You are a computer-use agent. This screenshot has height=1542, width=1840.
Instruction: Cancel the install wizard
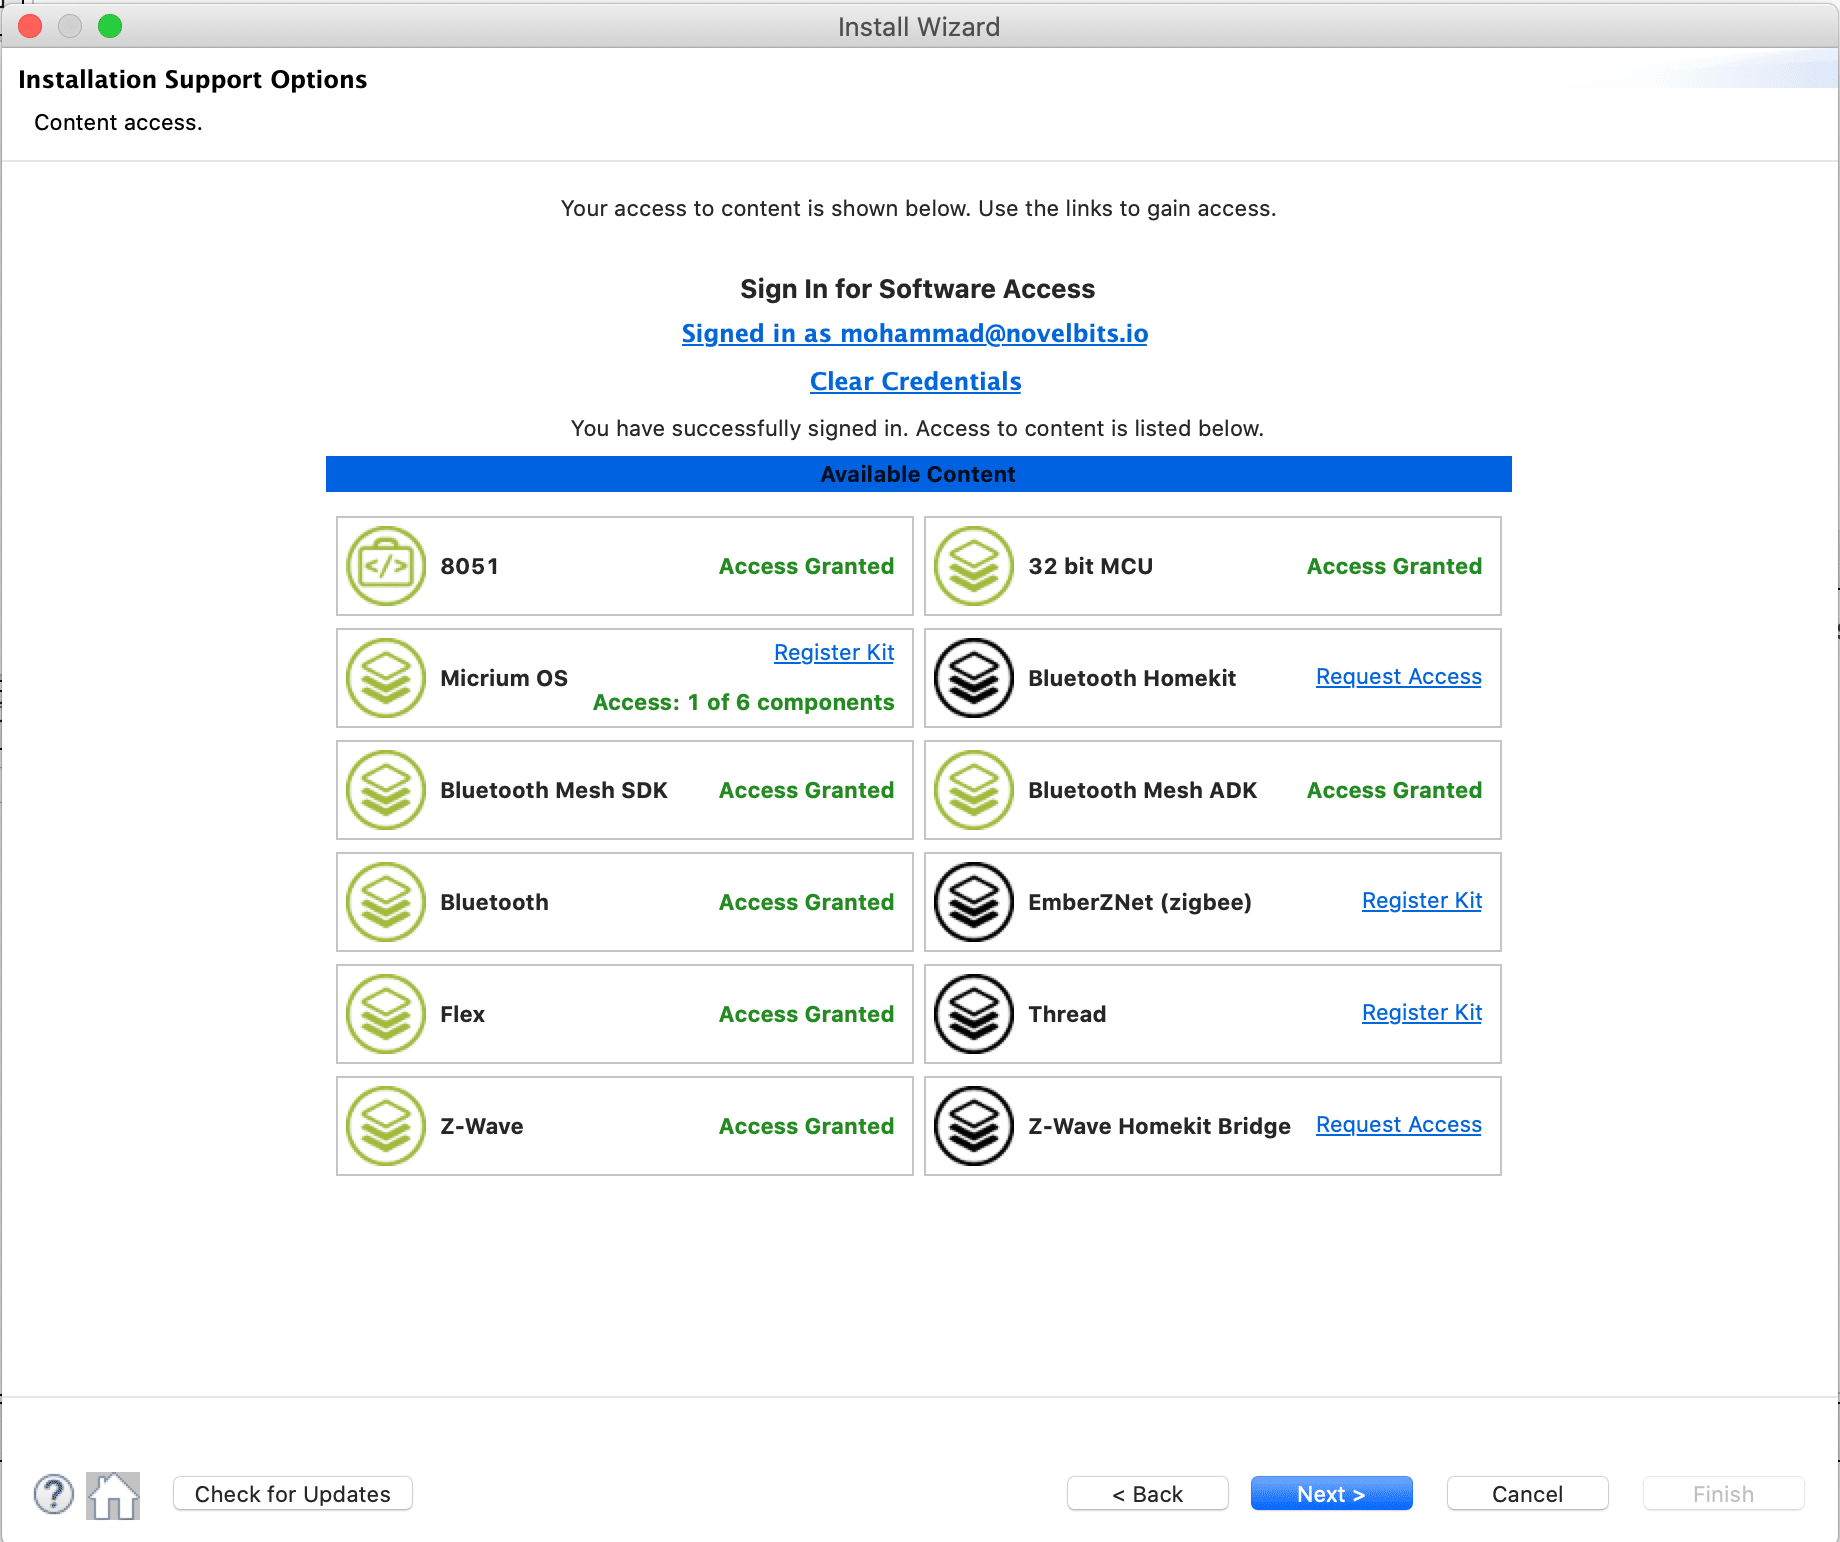pyautogui.click(x=1527, y=1493)
